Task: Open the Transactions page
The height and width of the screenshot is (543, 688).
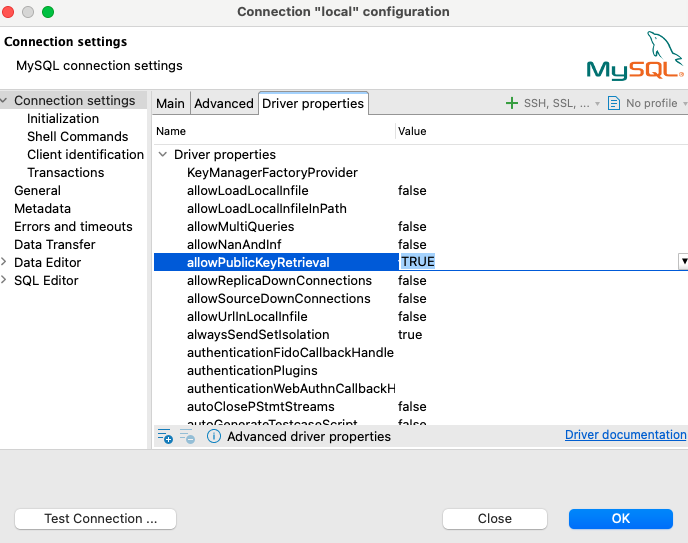Action: 66,172
